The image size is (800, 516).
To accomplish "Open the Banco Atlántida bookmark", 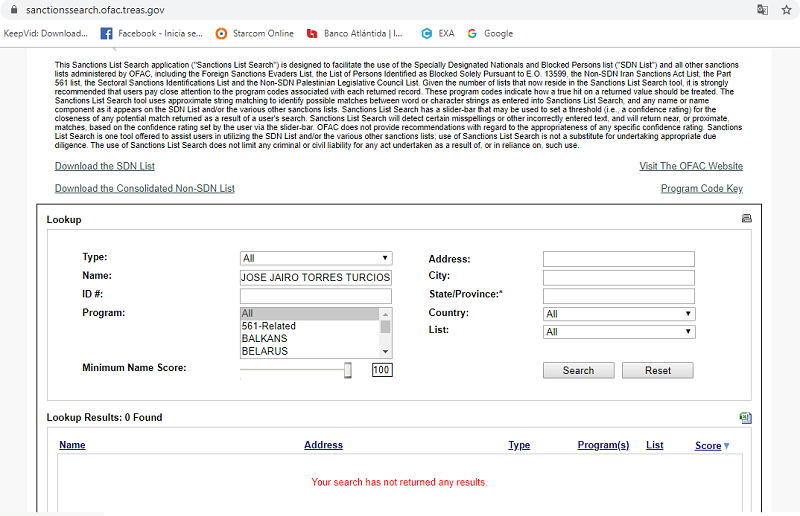I will pyautogui.click(x=355, y=33).
